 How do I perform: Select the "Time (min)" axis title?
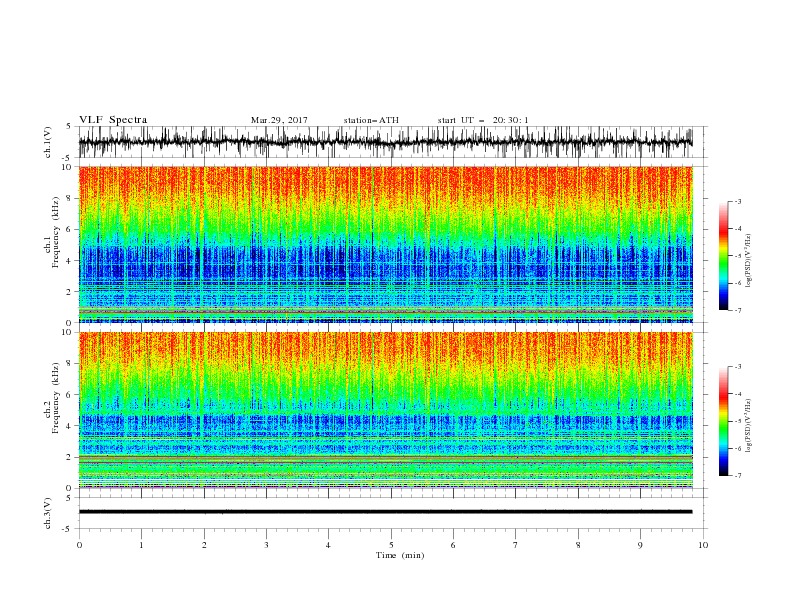400,555
